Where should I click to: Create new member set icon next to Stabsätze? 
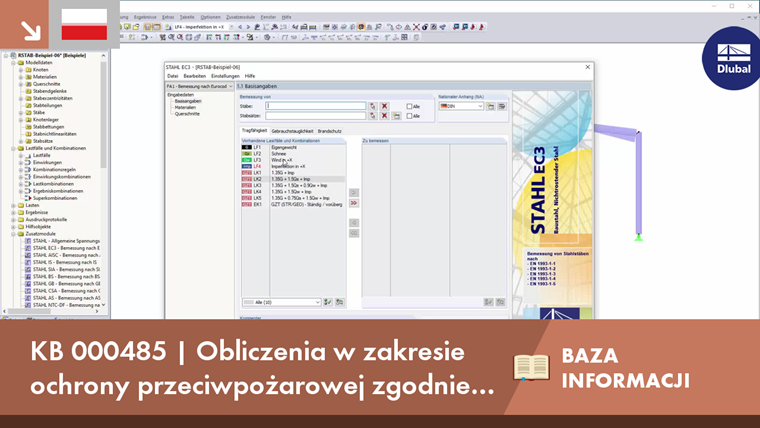click(396, 116)
